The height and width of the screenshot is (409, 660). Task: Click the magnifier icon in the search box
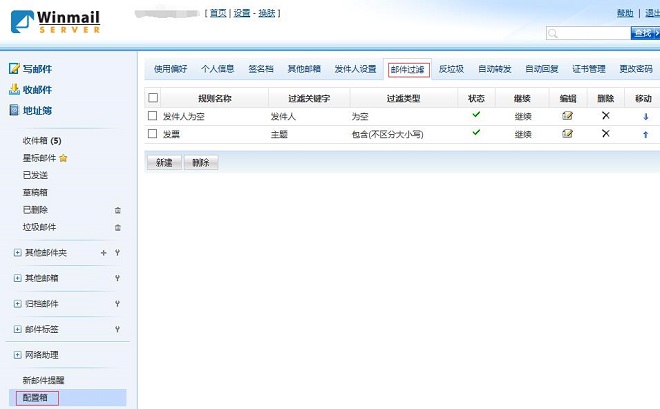(x=553, y=33)
